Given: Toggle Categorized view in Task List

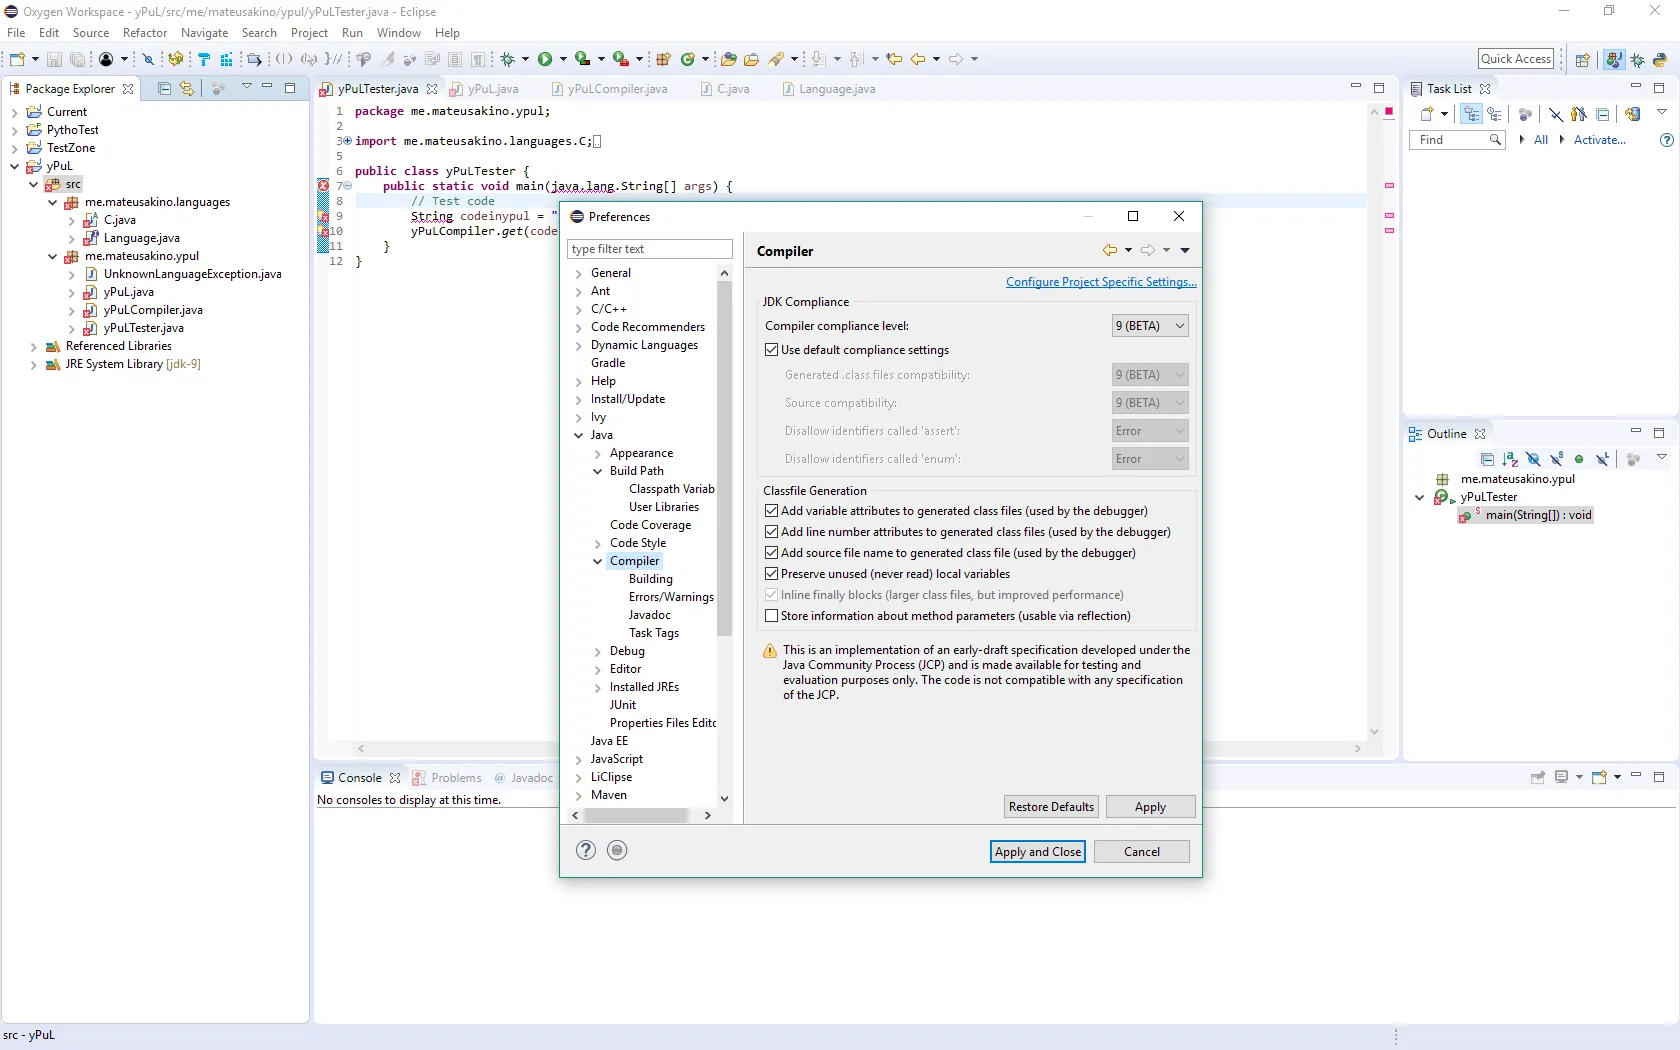Looking at the screenshot, I should 1471,114.
